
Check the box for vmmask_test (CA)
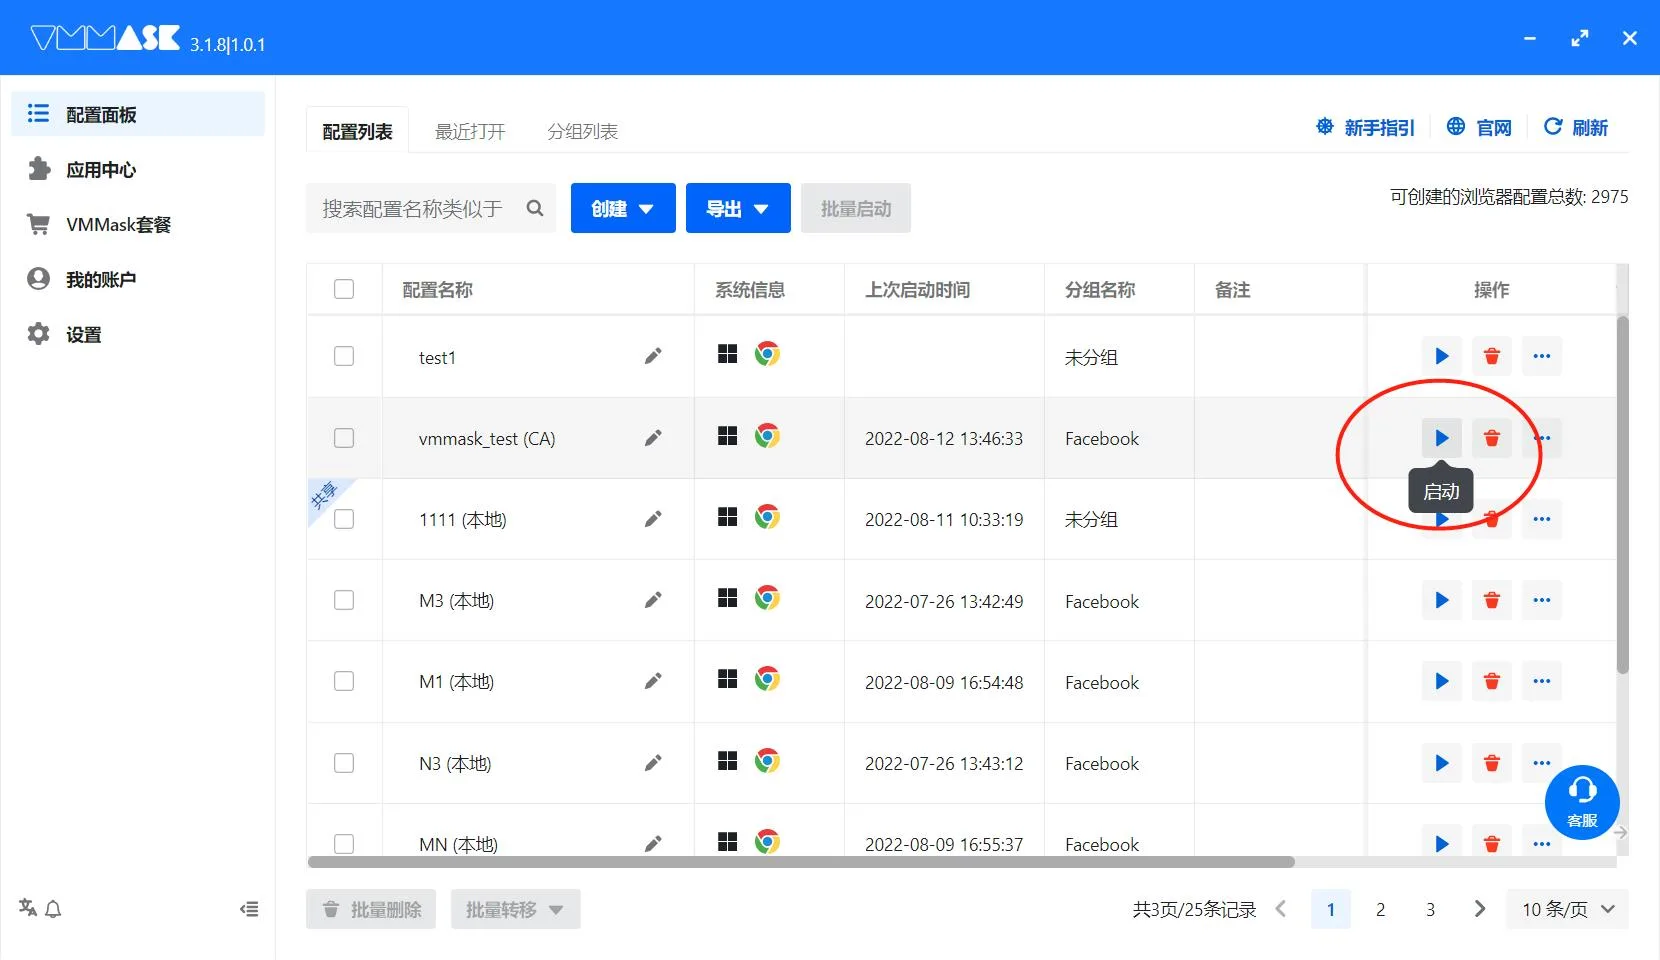[344, 438]
